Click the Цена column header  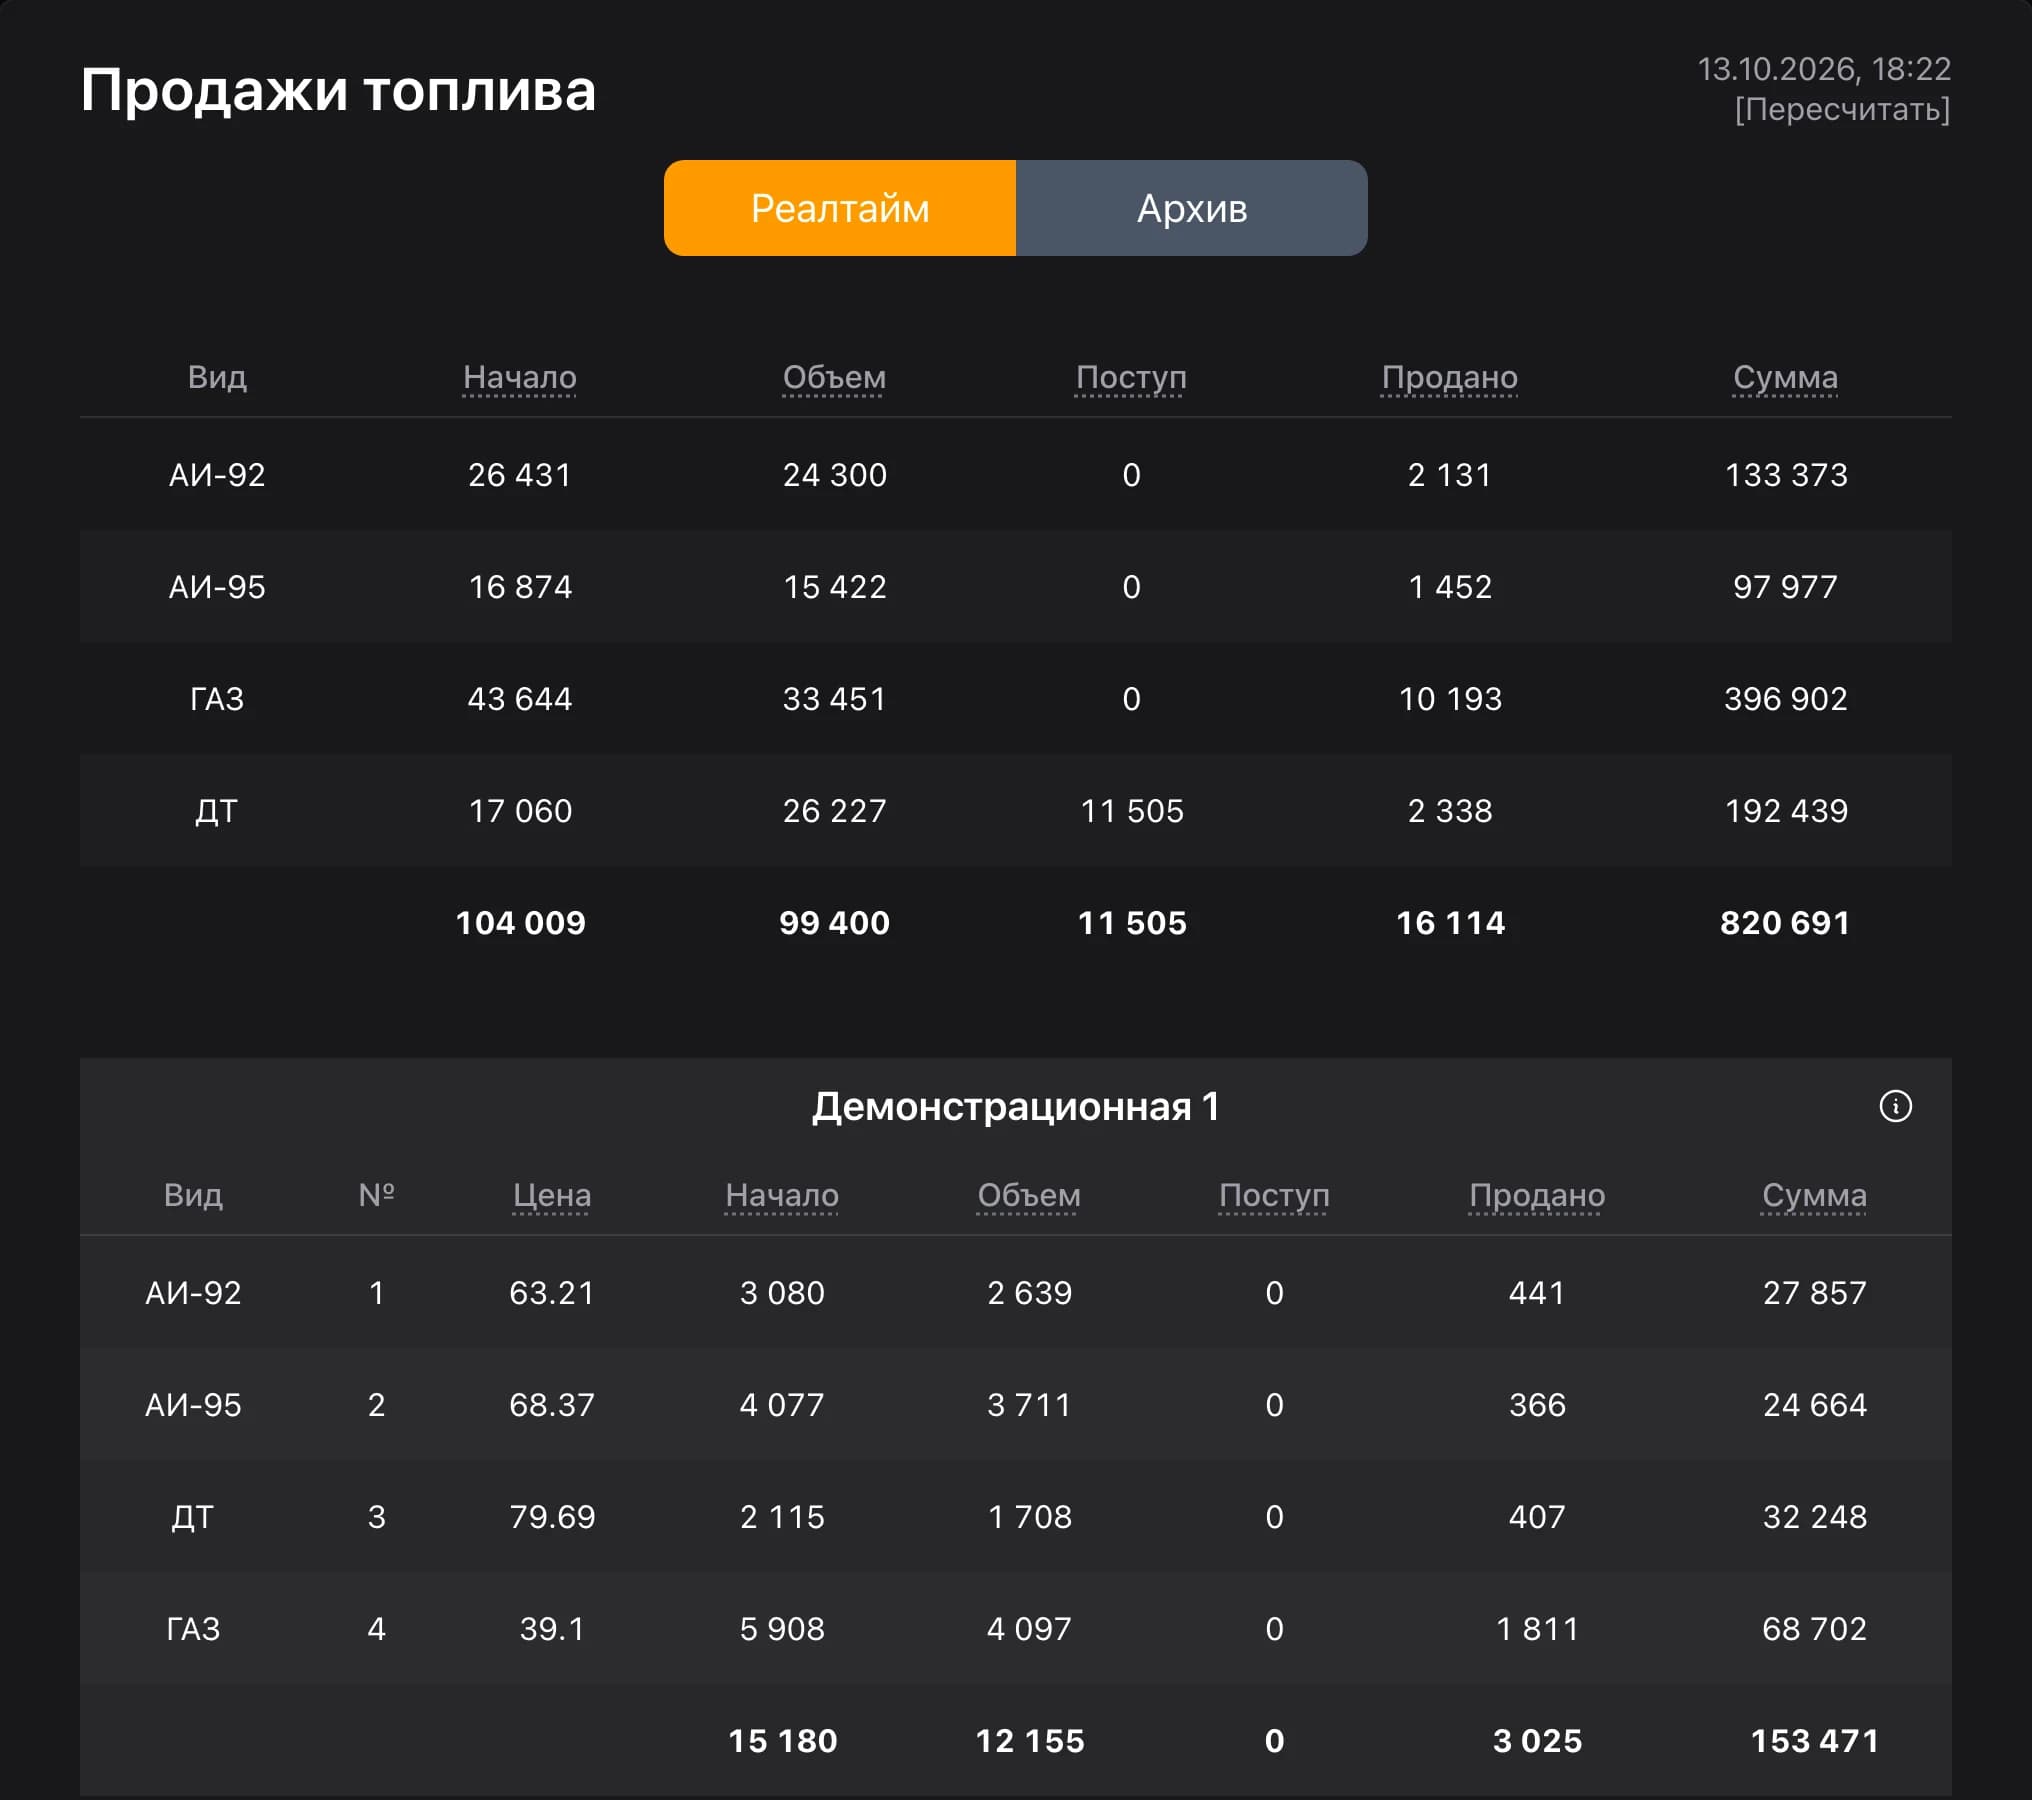[552, 1195]
